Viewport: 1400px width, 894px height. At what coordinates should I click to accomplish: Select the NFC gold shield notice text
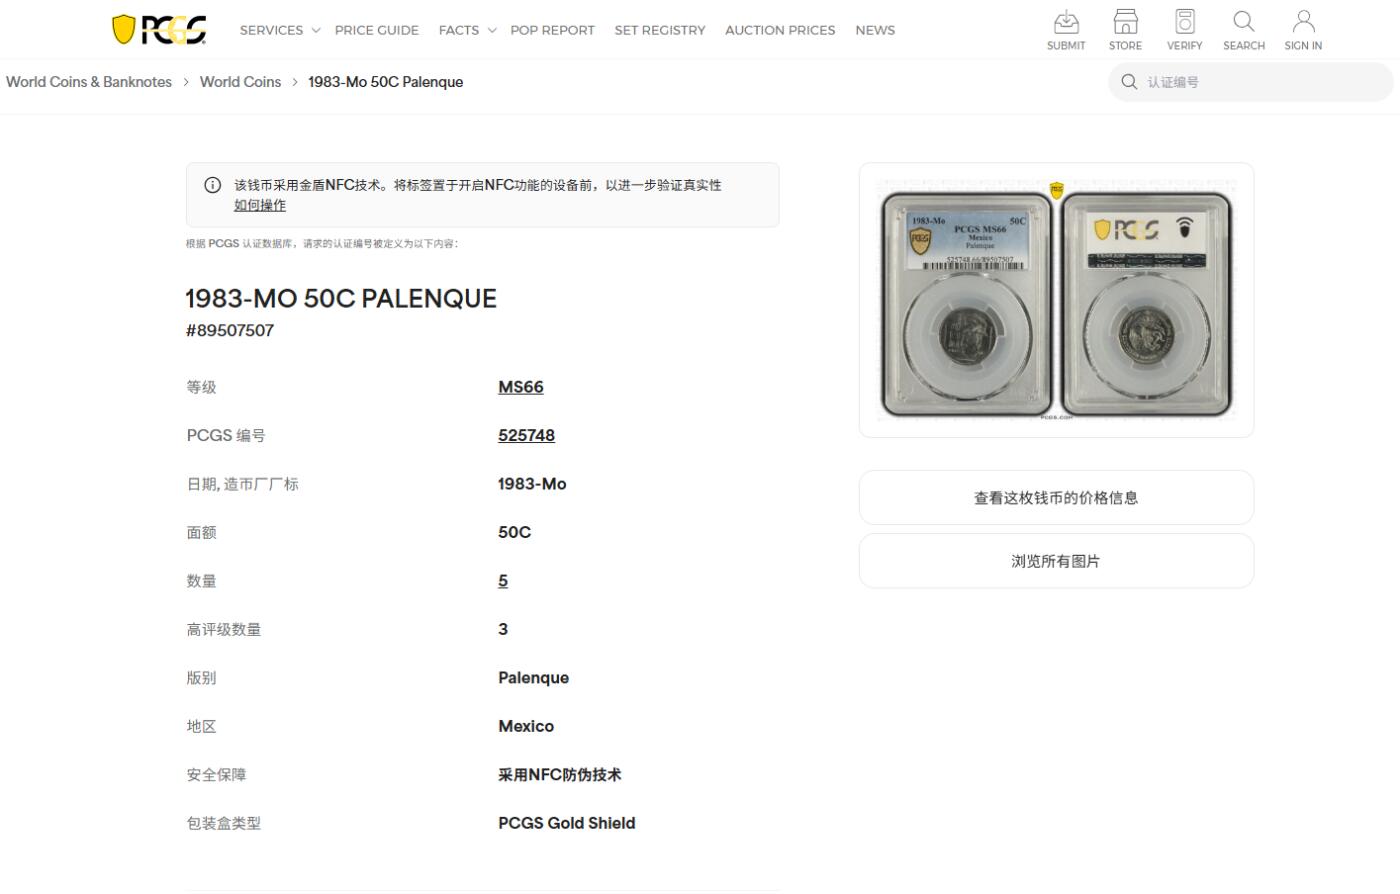(478, 185)
